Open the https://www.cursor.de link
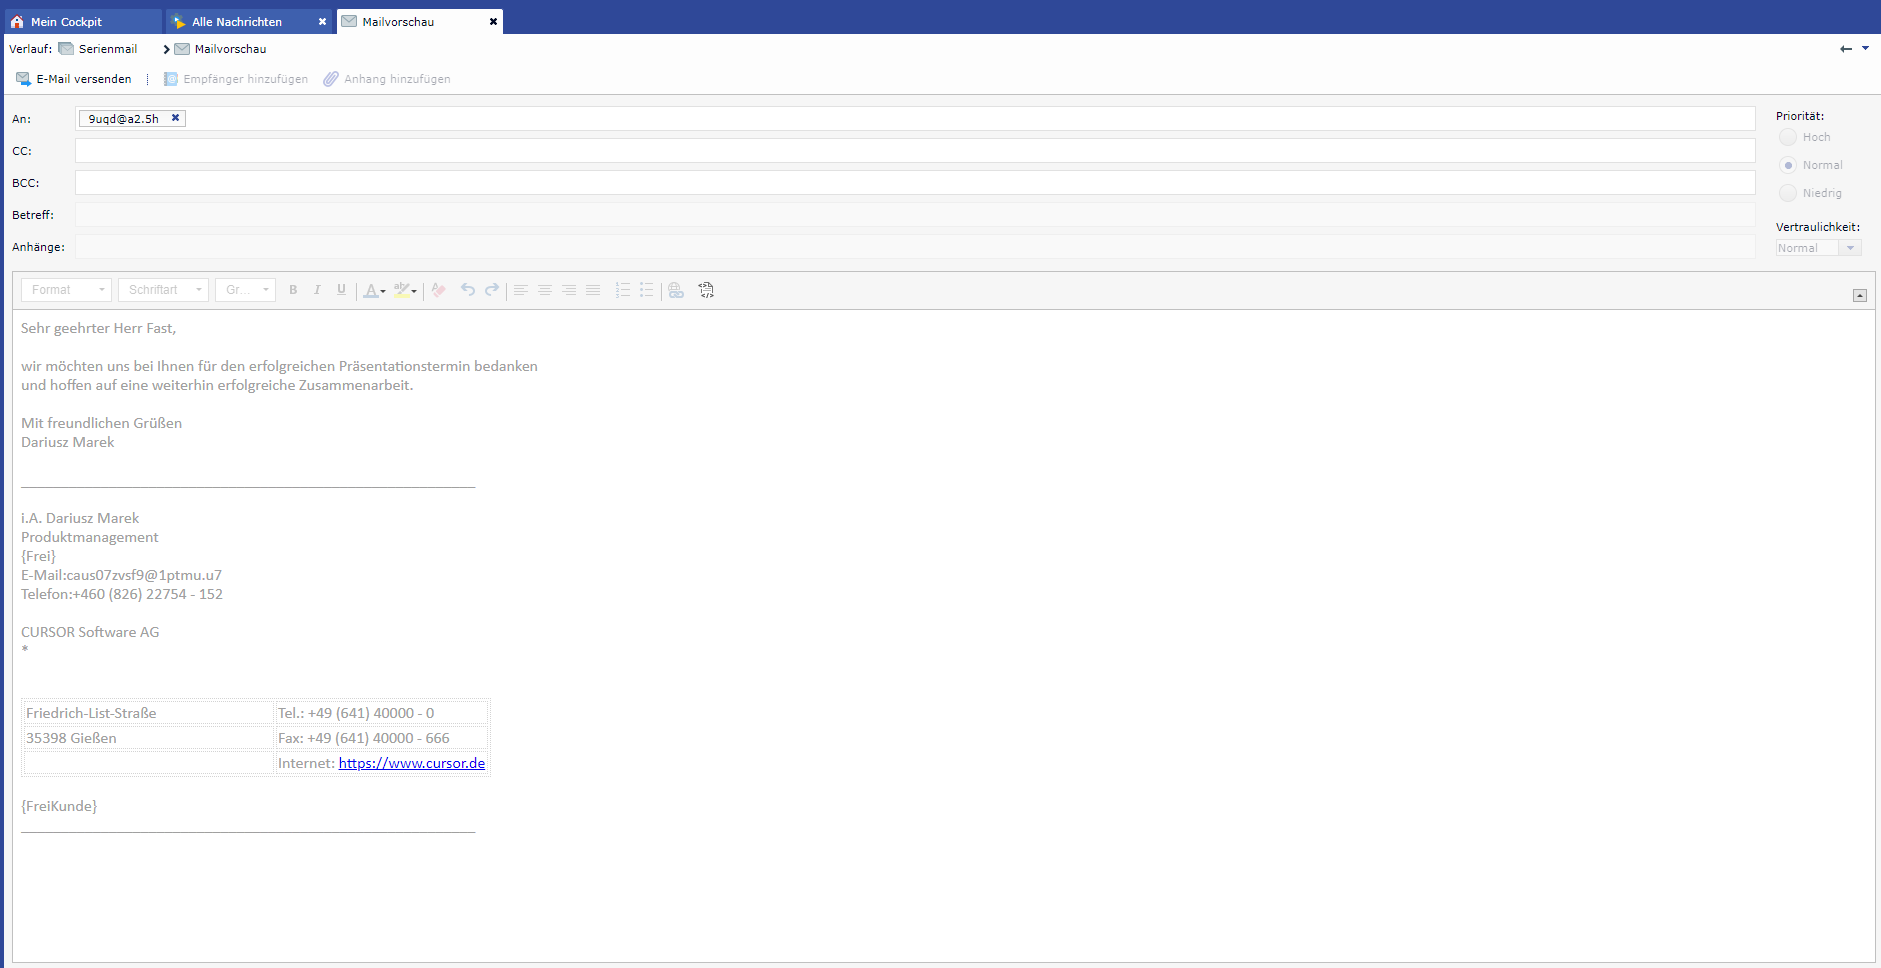The height and width of the screenshot is (968, 1881). point(411,763)
